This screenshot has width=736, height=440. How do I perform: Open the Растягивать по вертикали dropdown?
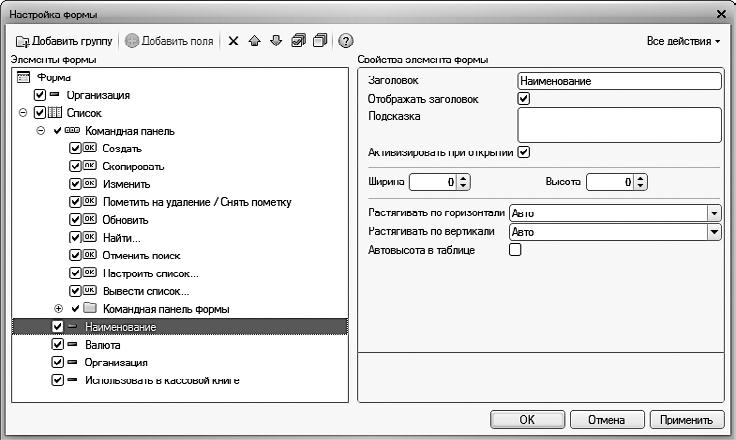tap(714, 231)
